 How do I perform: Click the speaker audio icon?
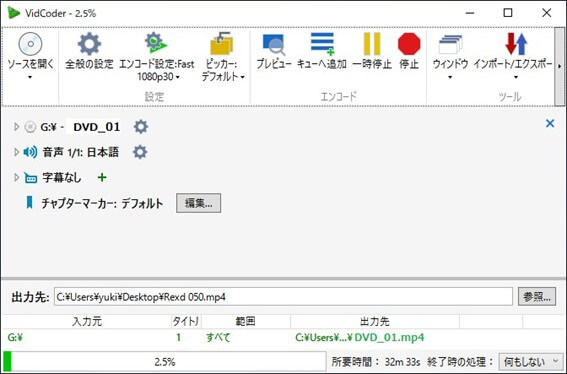coord(30,152)
